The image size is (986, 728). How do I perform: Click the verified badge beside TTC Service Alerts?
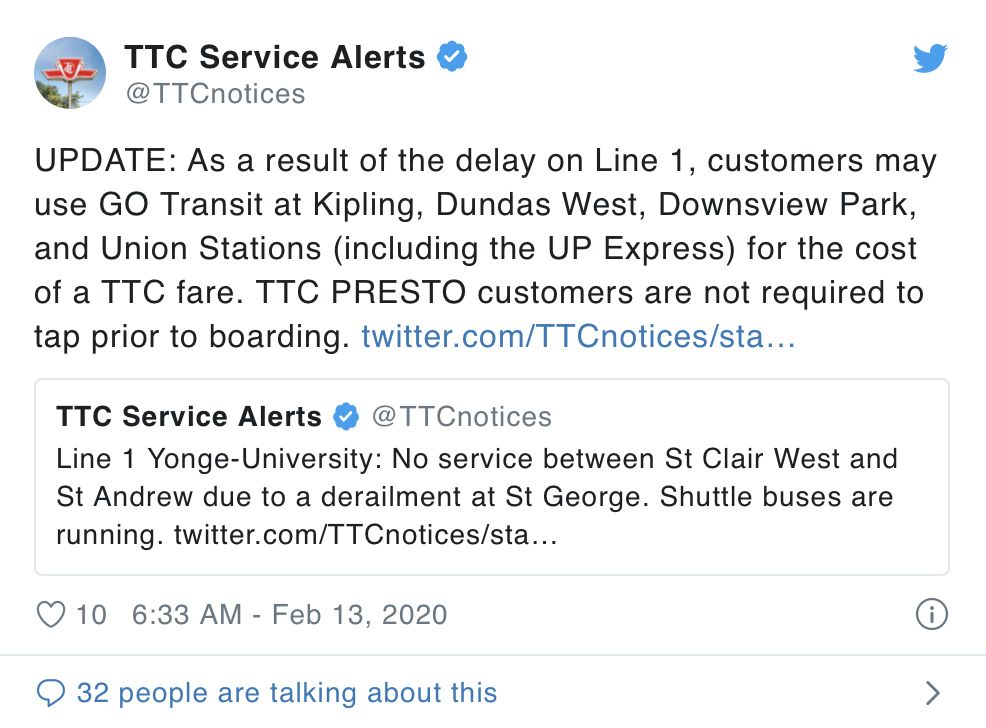453,57
